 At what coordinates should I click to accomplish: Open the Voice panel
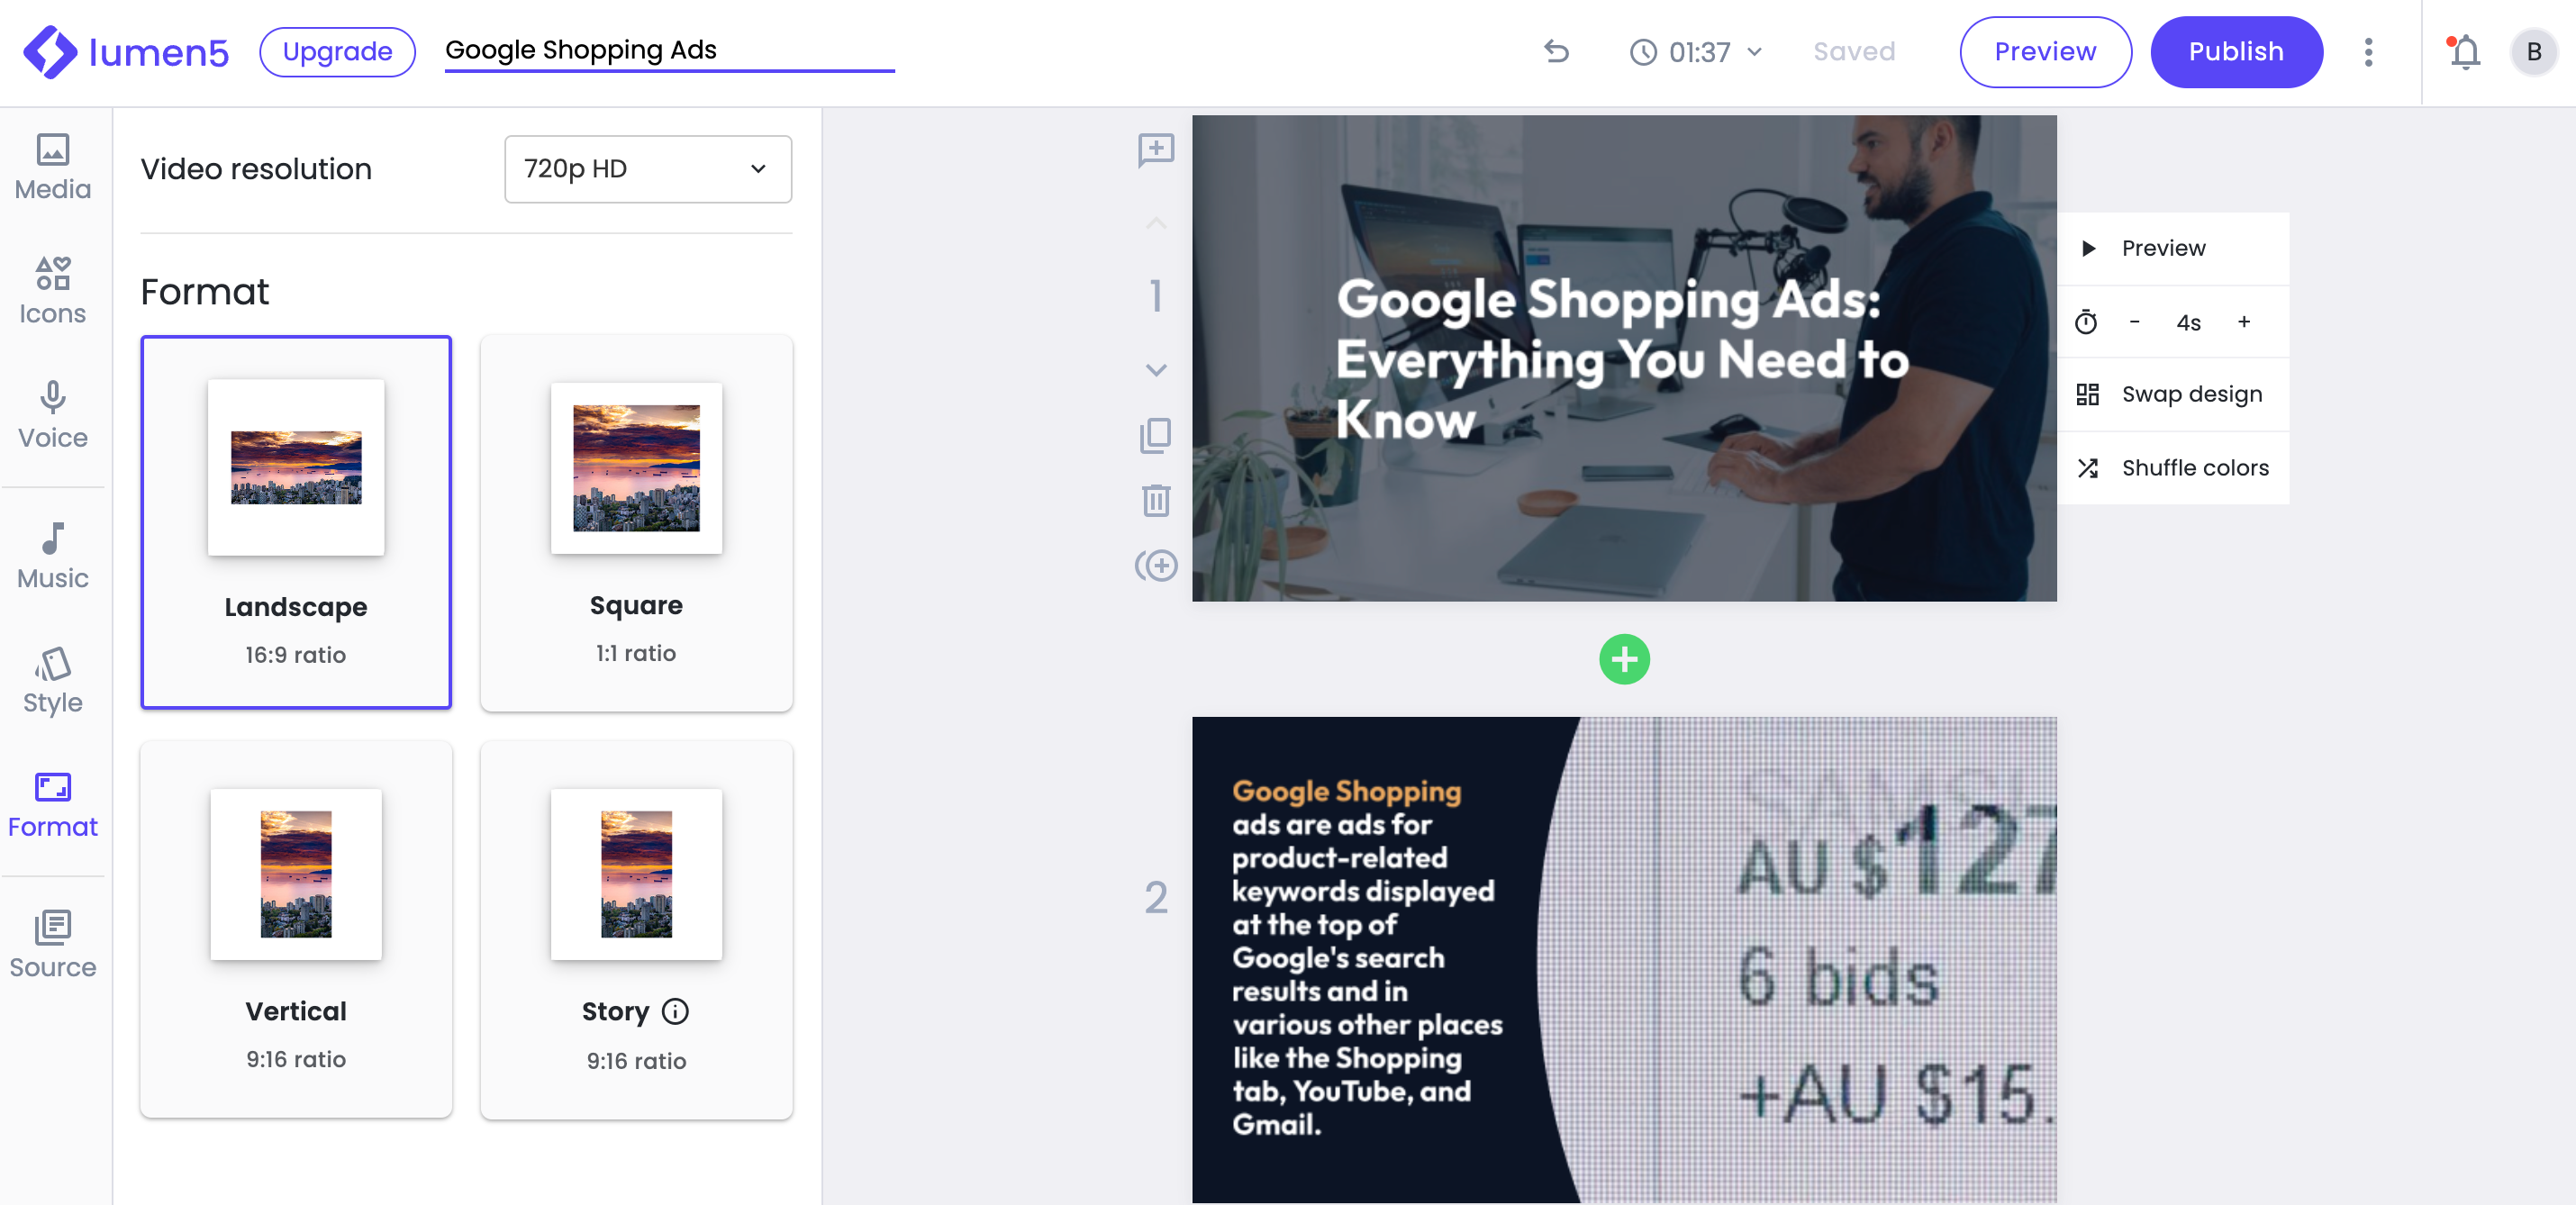tap(53, 415)
